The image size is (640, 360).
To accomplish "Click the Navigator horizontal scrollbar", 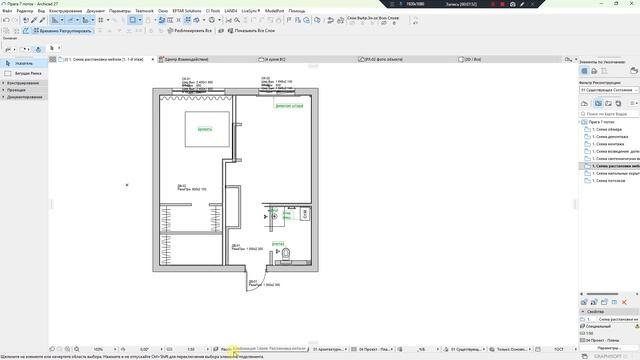I will [602, 294].
